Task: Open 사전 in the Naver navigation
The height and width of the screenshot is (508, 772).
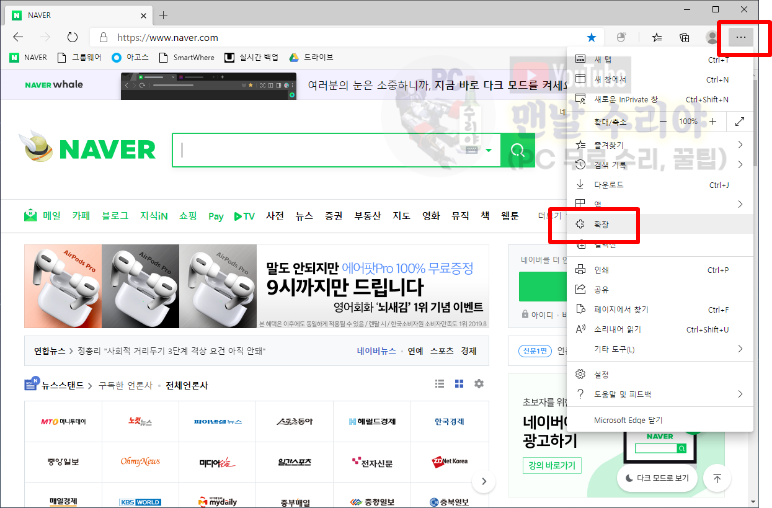Action: point(275,216)
